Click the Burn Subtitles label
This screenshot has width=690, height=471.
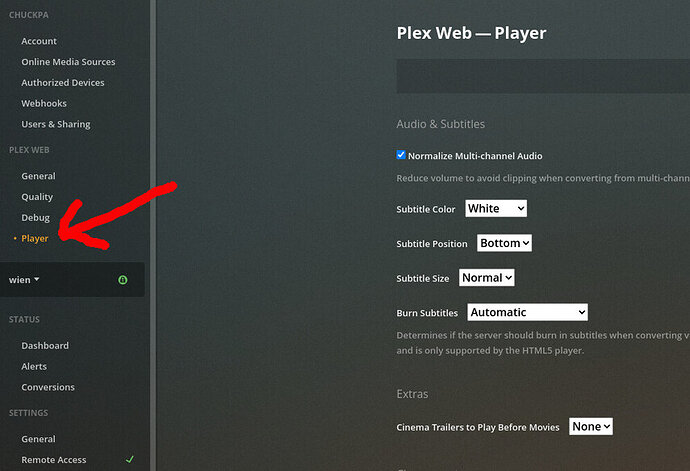[427, 313]
